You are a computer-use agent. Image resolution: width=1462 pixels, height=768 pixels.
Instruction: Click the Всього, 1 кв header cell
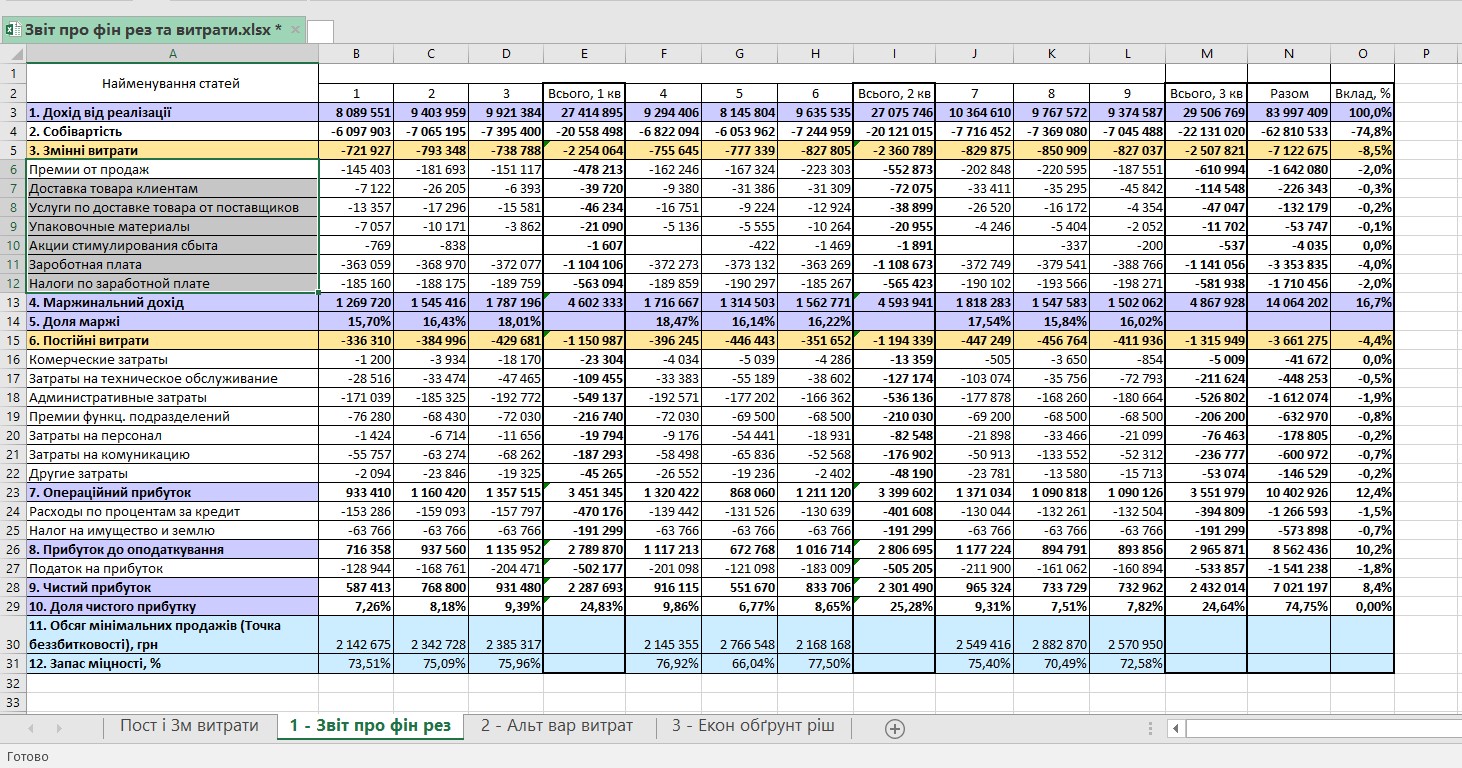(x=584, y=93)
